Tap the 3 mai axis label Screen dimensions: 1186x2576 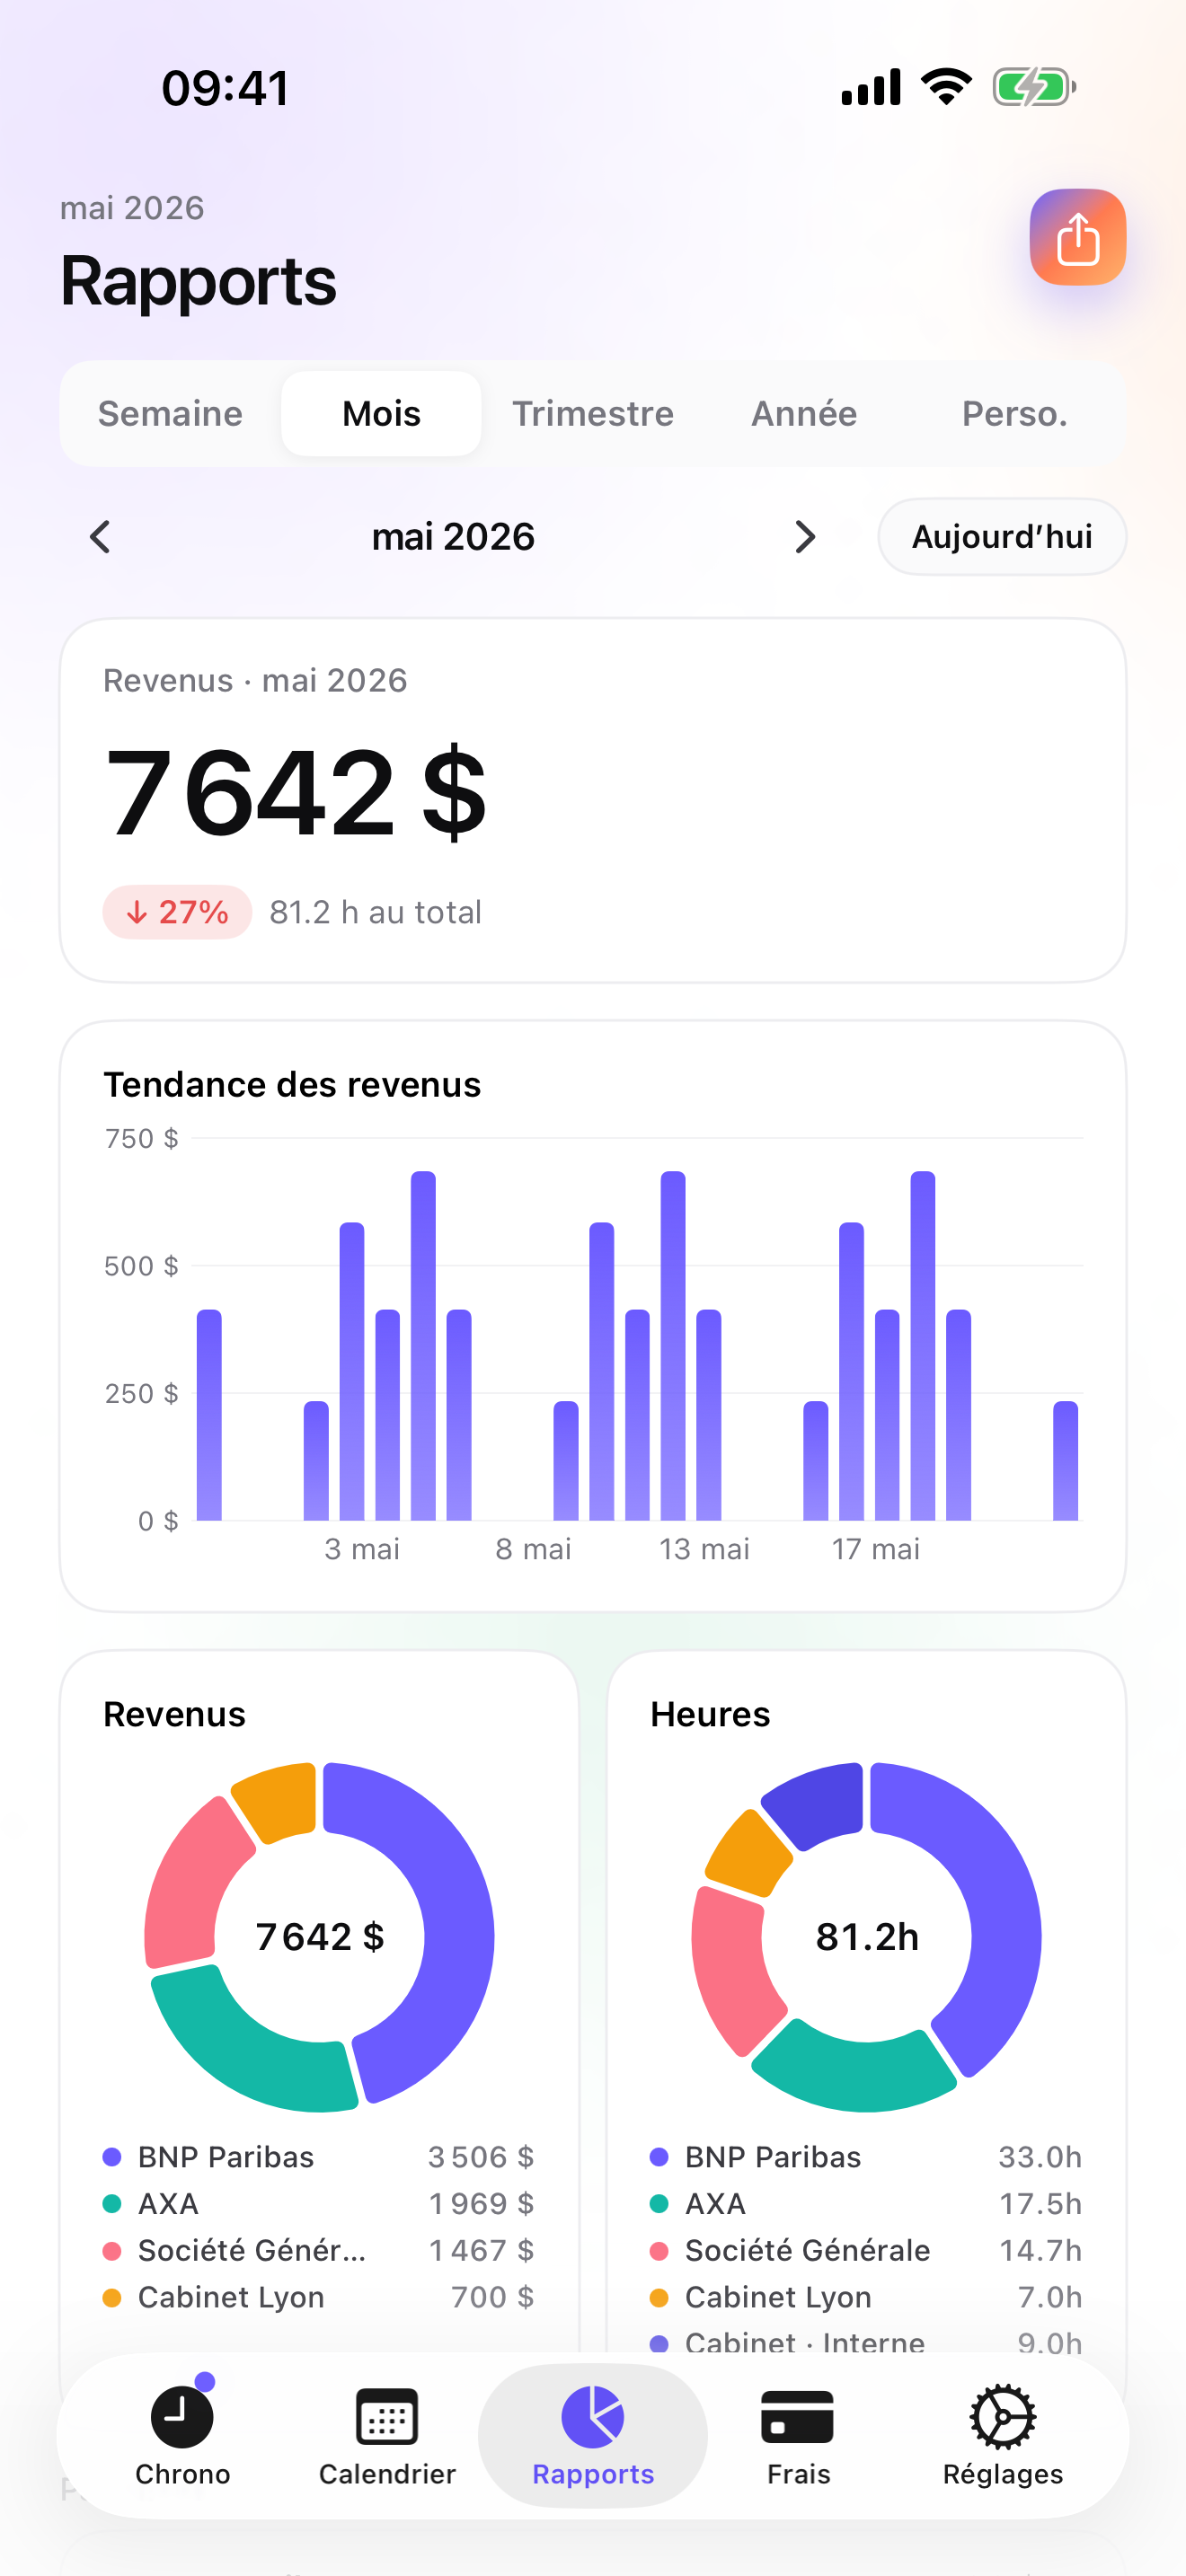pos(362,1549)
